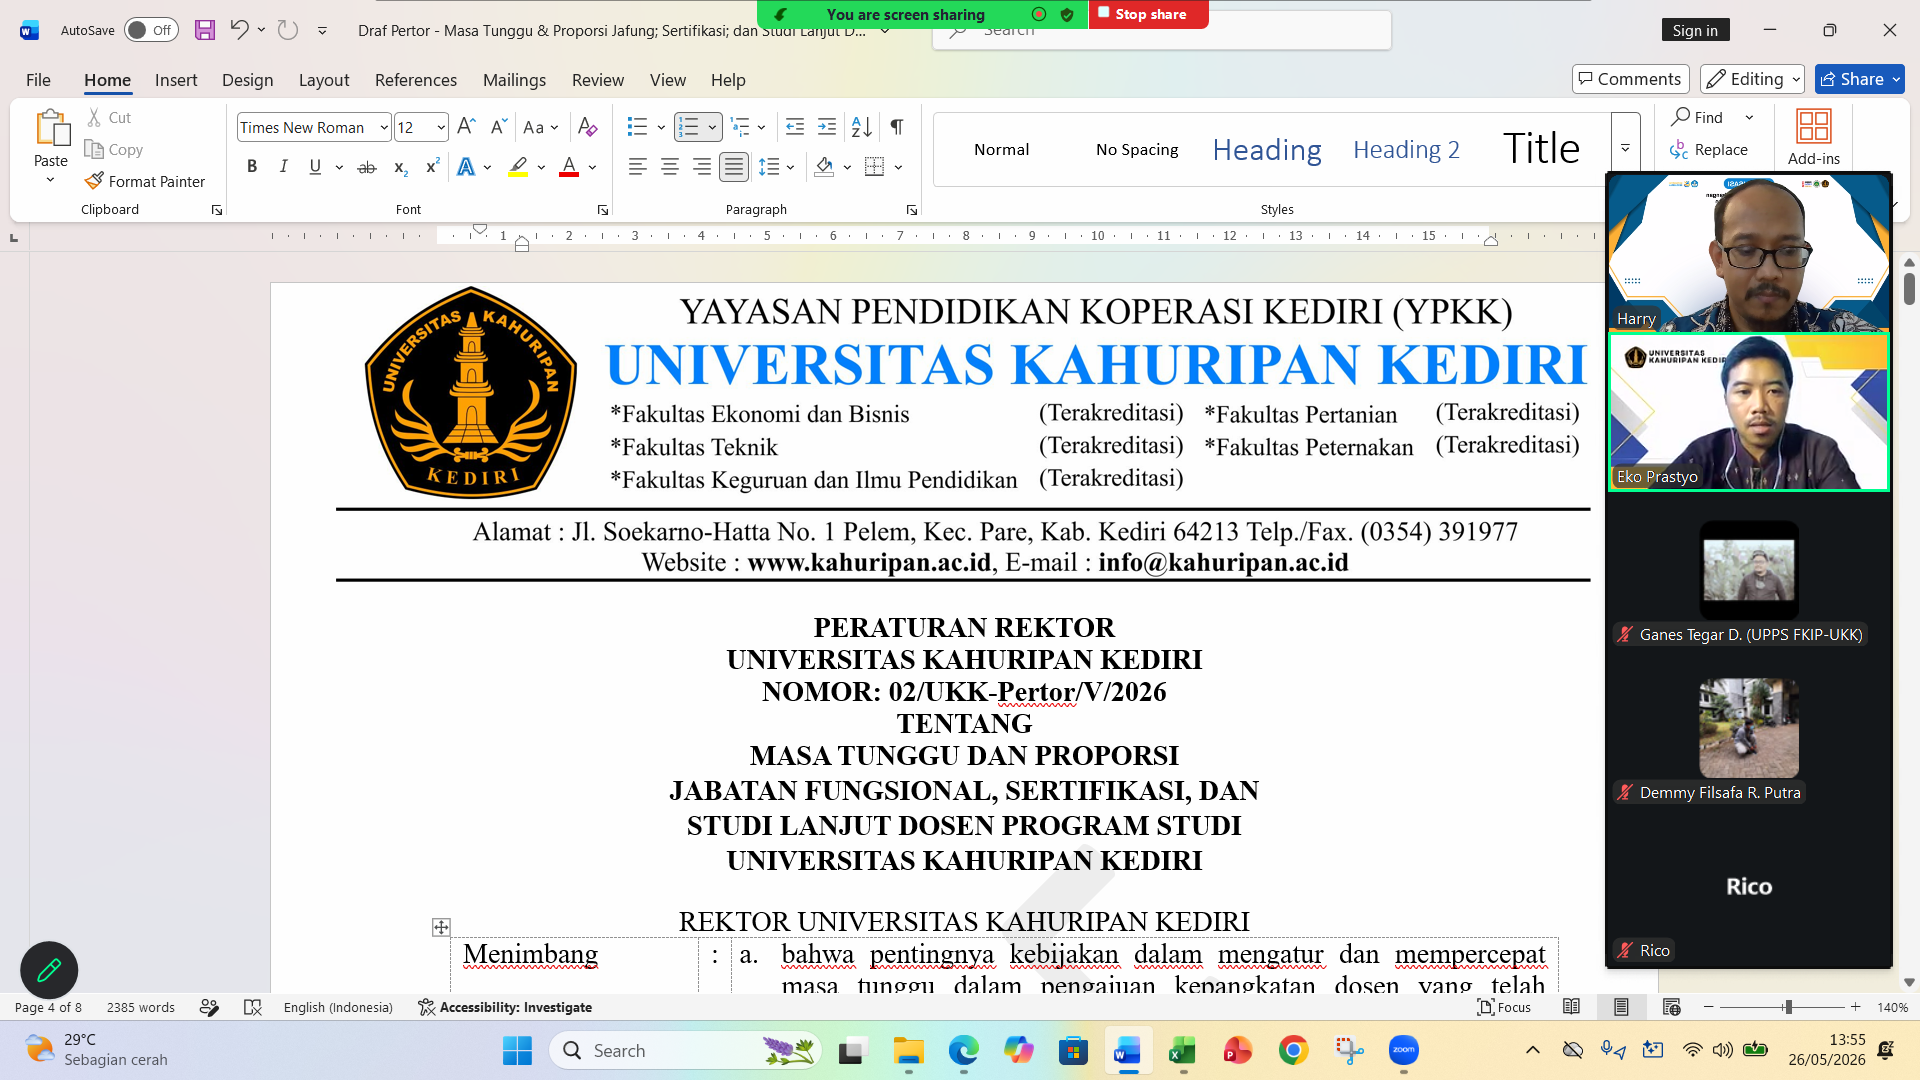This screenshot has width=1920, height=1080.
Task: Open the pen annotation tool
Action: click(x=49, y=970)
